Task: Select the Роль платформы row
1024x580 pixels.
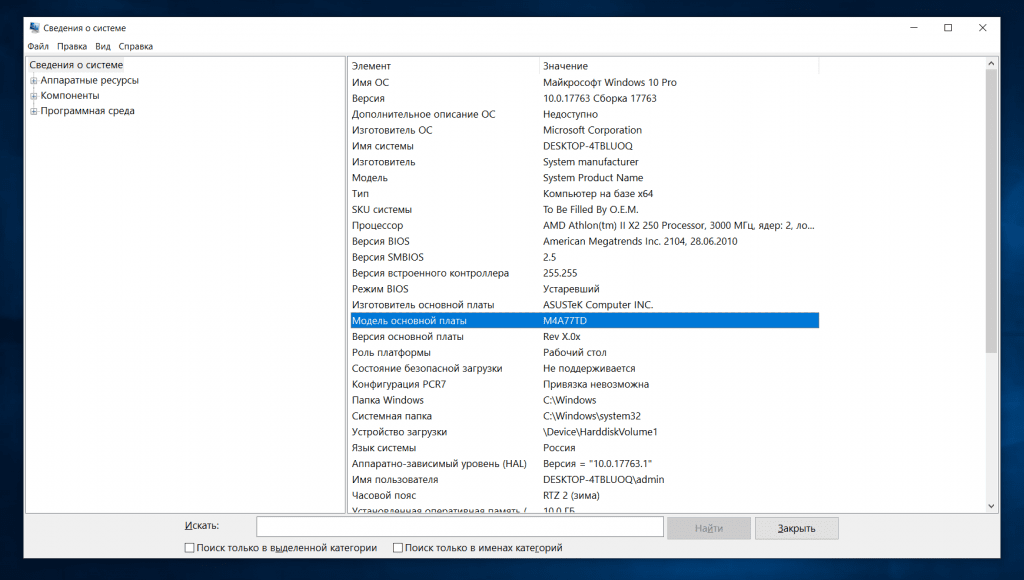Action: point(584,353)
